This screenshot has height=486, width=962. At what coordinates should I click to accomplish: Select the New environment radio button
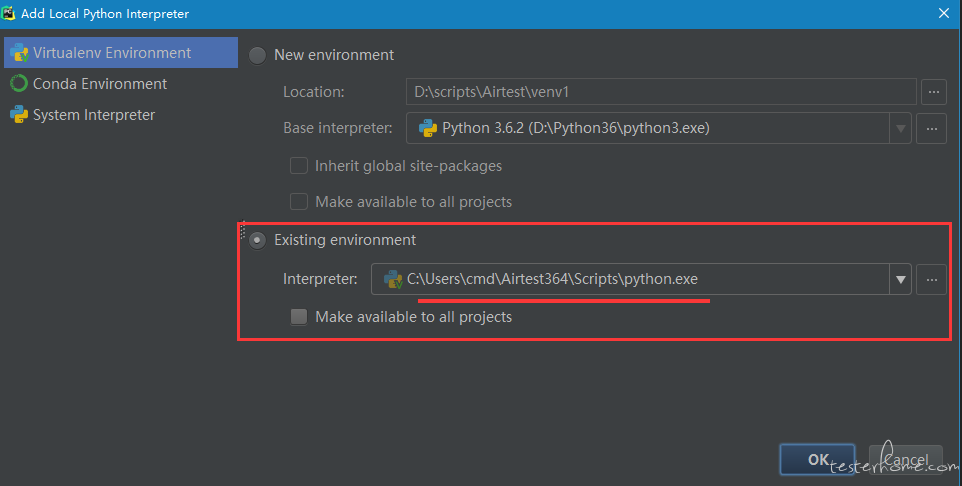click(x=258, y=55)
